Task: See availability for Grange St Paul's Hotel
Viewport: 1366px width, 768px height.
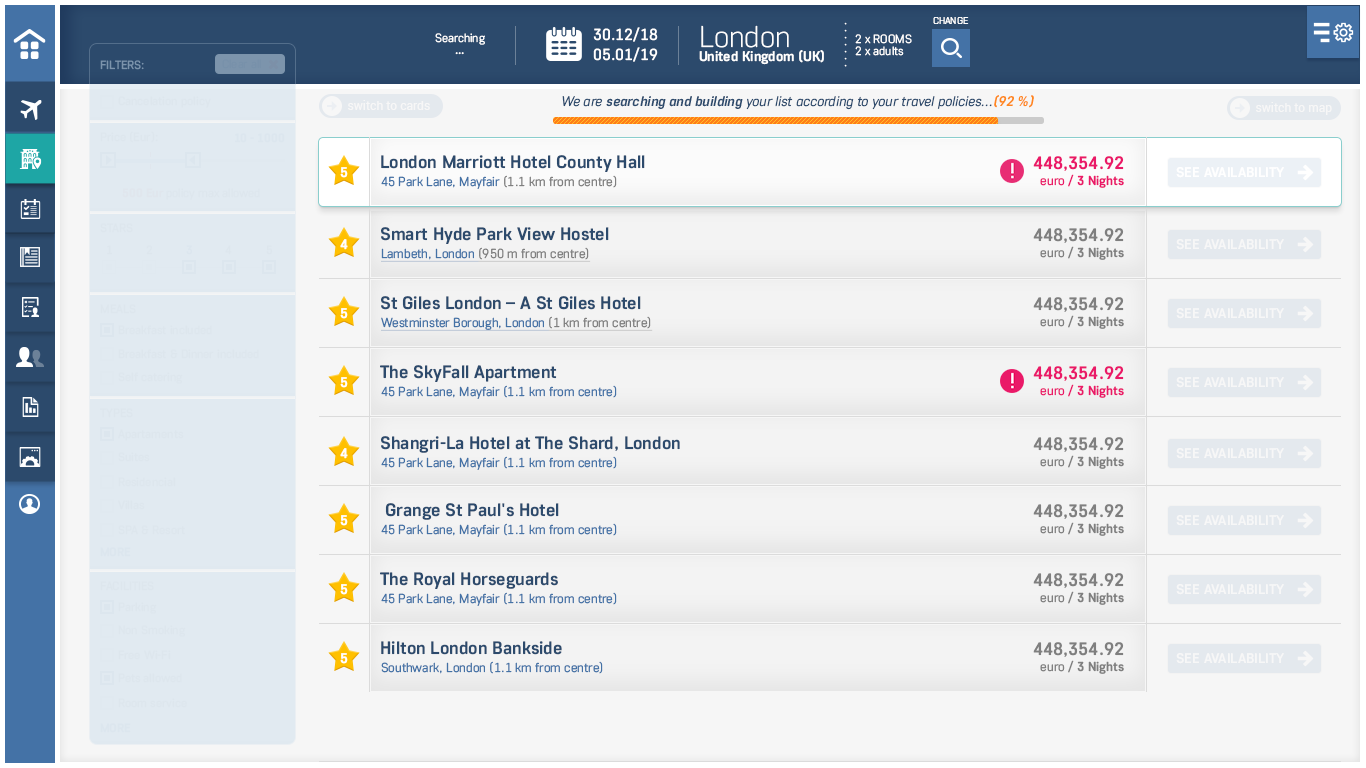Action: click(1244, 520)
